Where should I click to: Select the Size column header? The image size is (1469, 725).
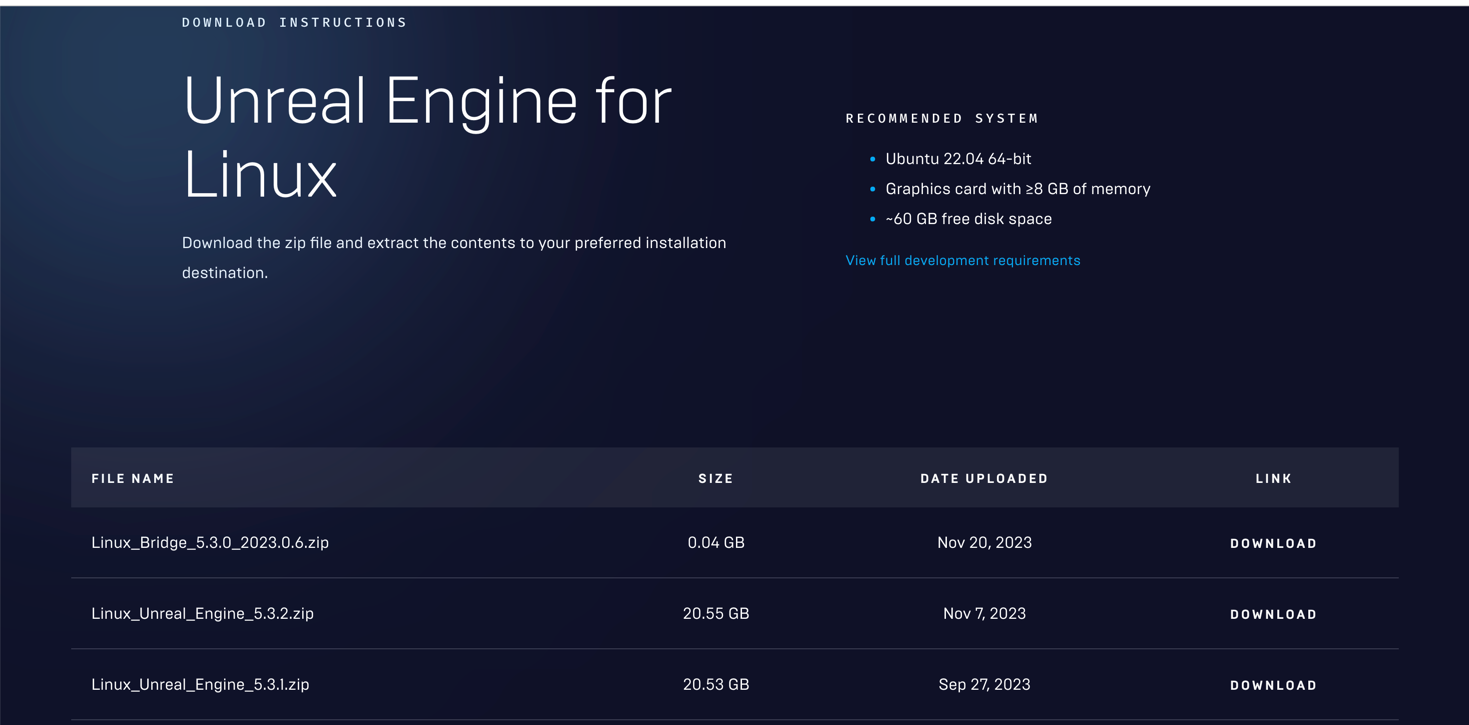pos(716,478)
